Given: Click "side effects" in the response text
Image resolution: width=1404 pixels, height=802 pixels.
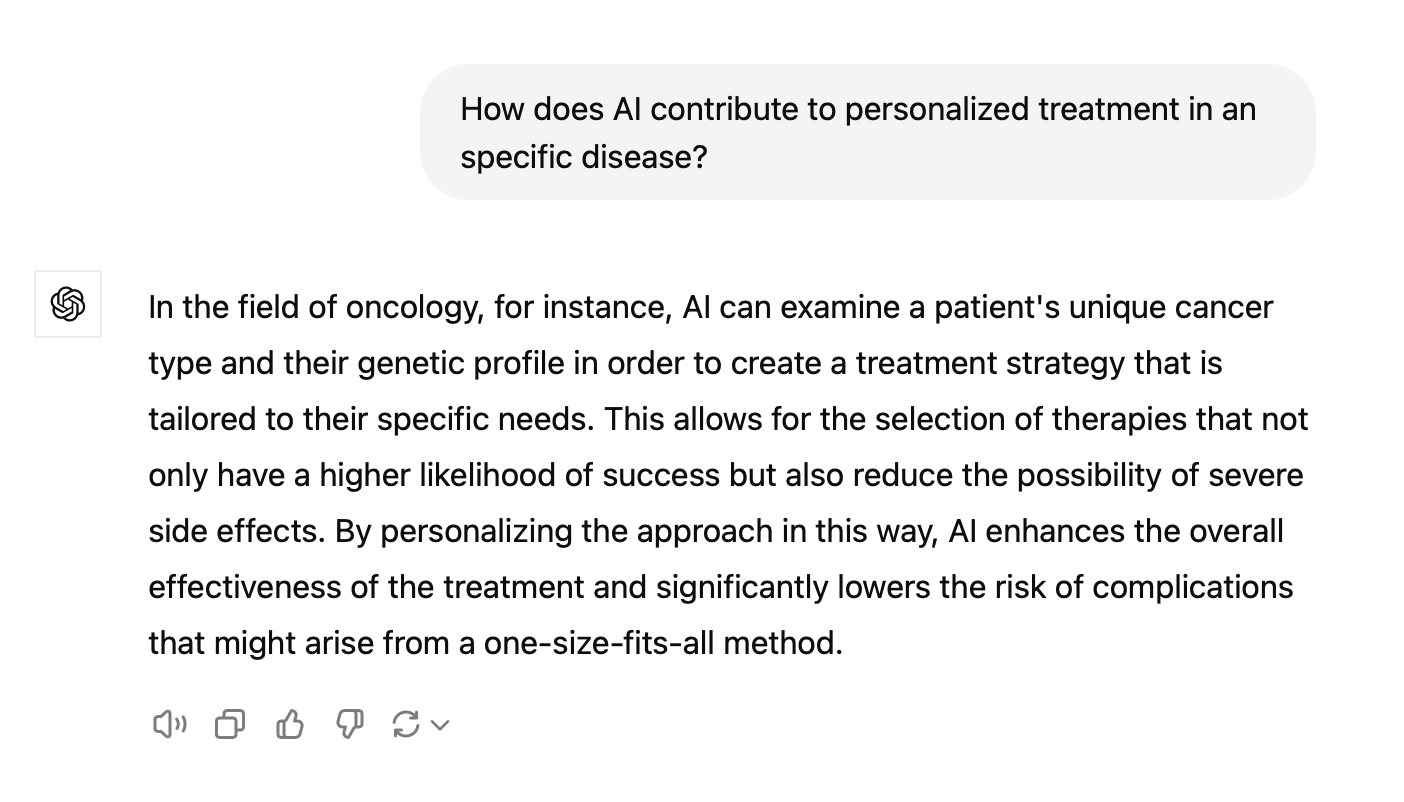Looking at the screenshot, I should (236, 531).
